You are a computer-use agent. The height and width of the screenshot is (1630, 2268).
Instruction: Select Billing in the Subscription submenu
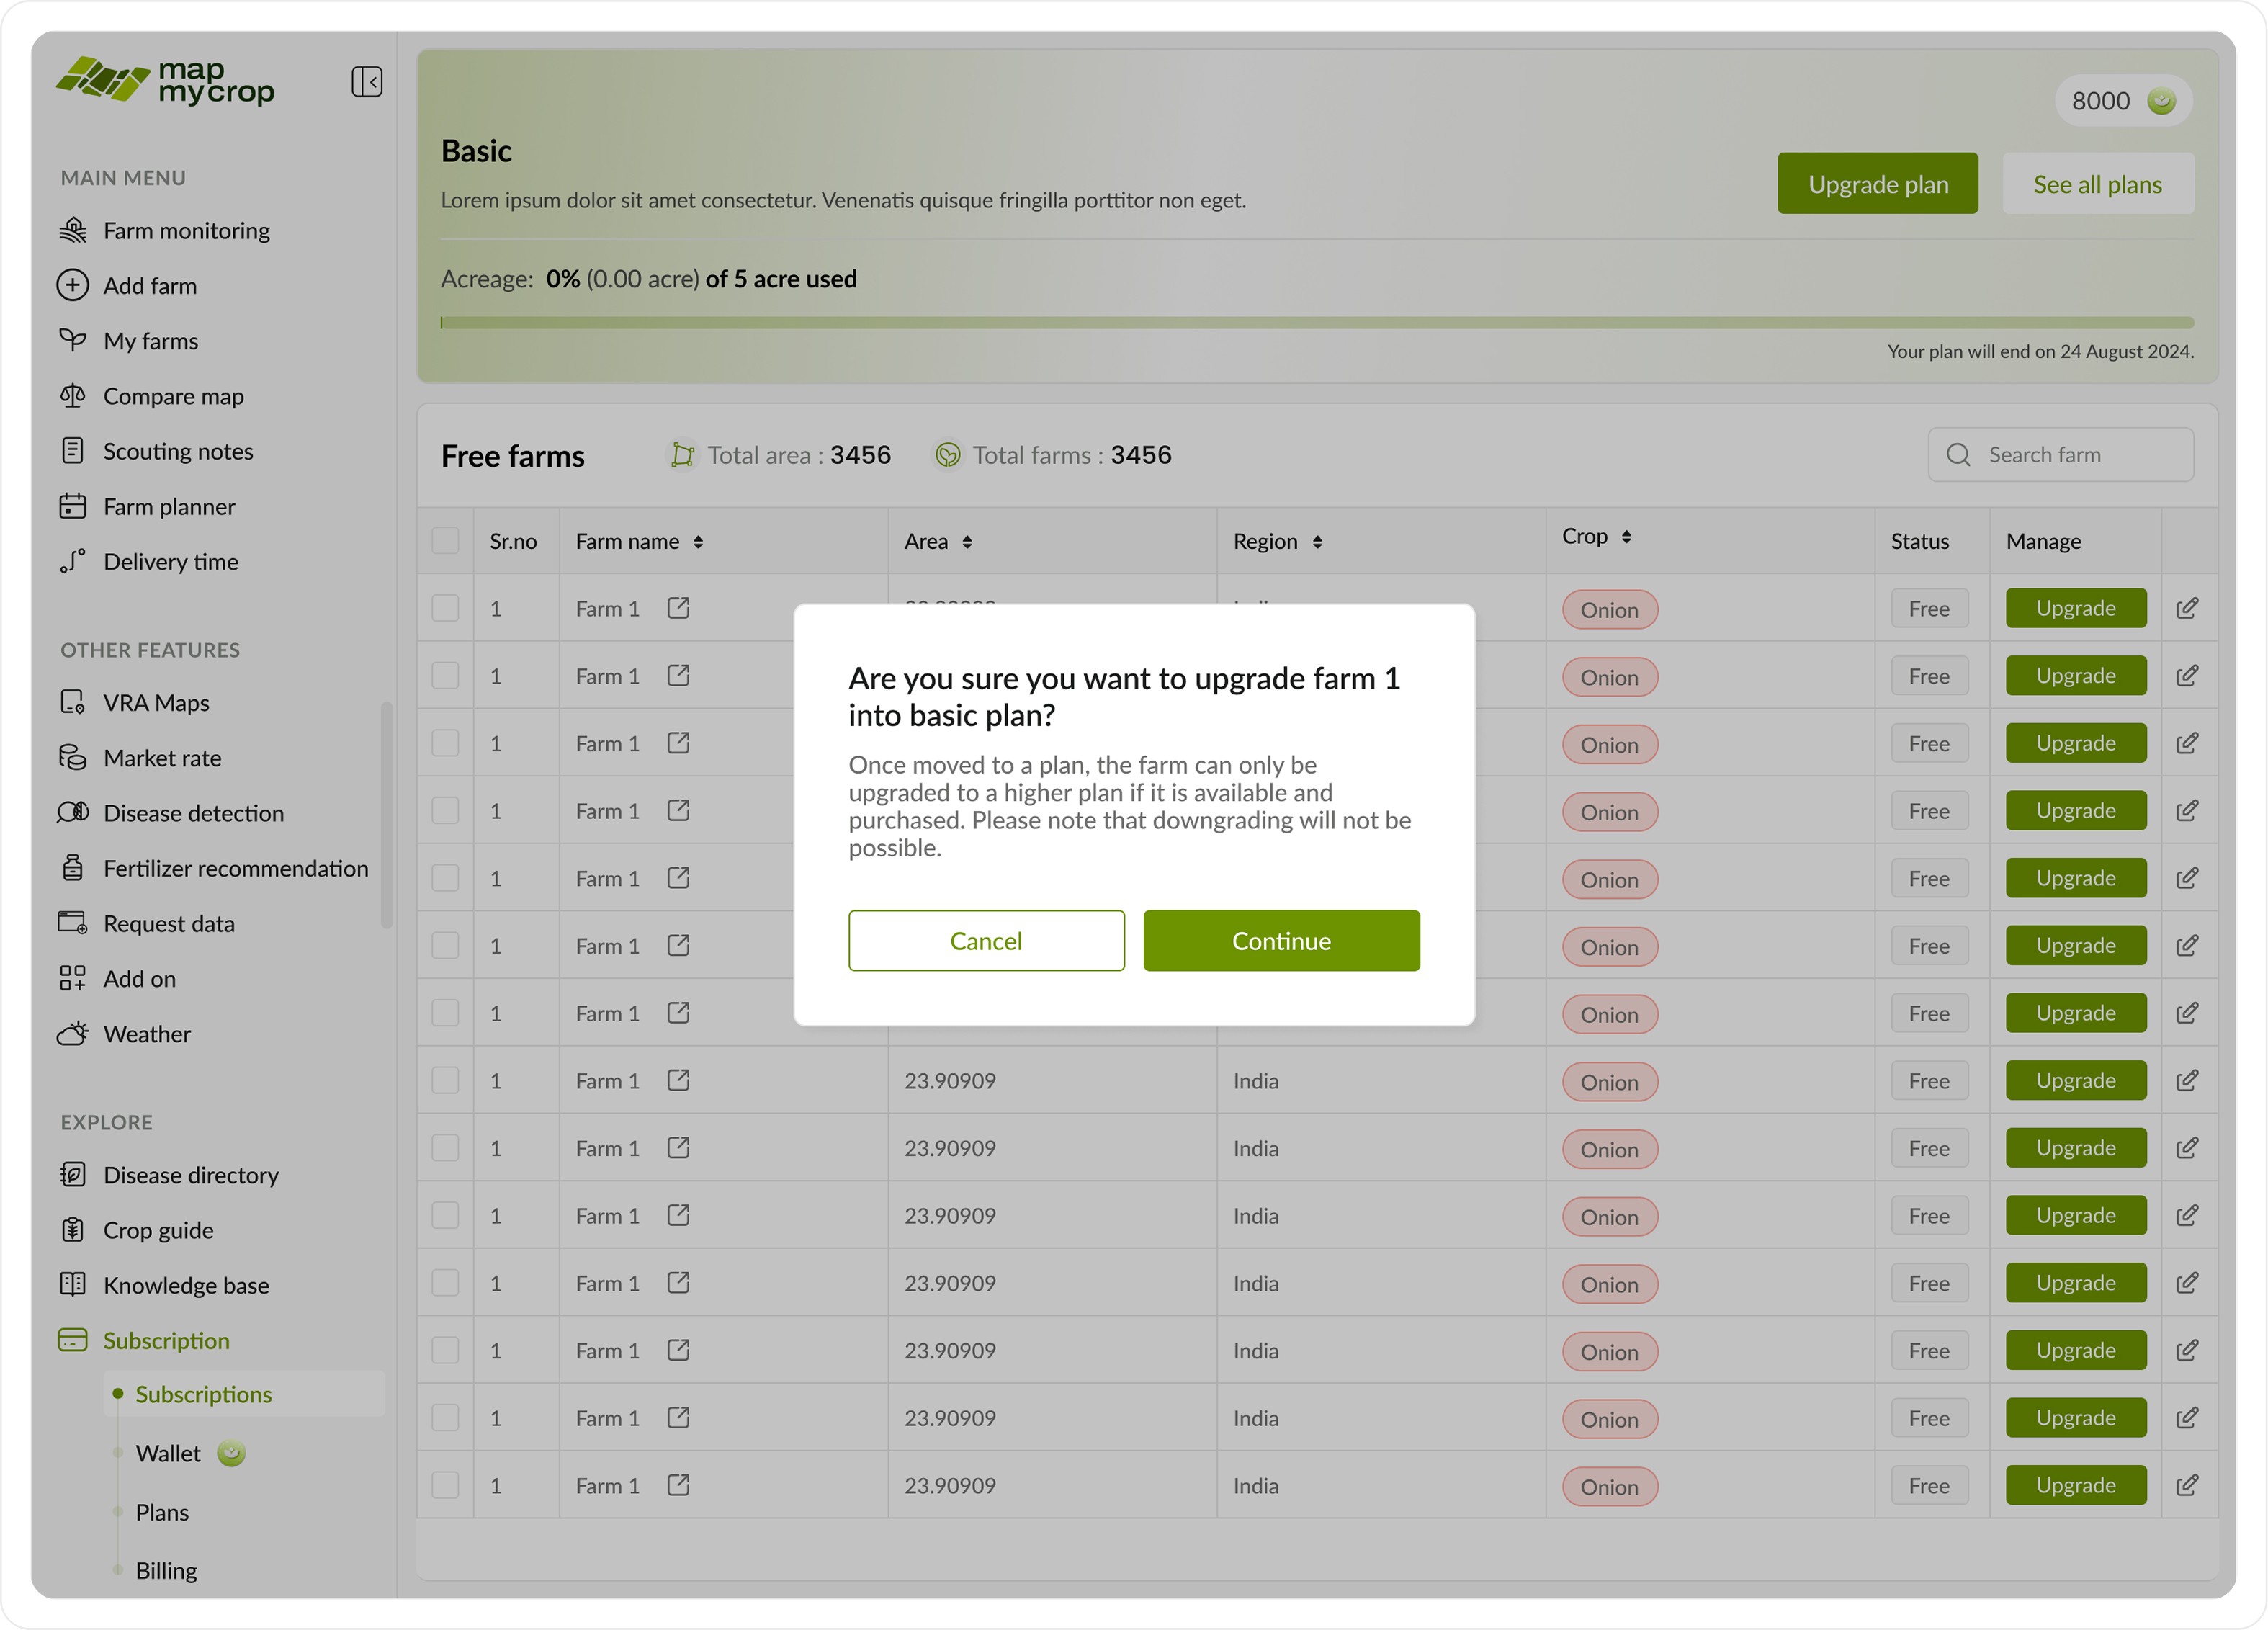pyautogui.click(x=166, y=1570)
